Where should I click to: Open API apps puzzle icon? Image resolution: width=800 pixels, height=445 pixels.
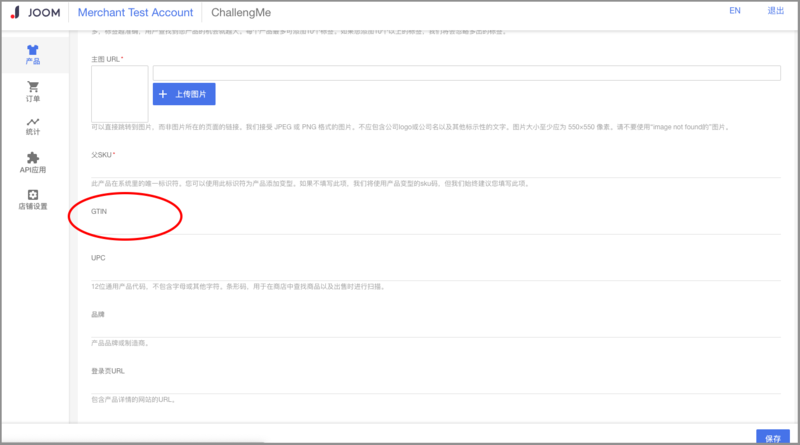[33, 158]
